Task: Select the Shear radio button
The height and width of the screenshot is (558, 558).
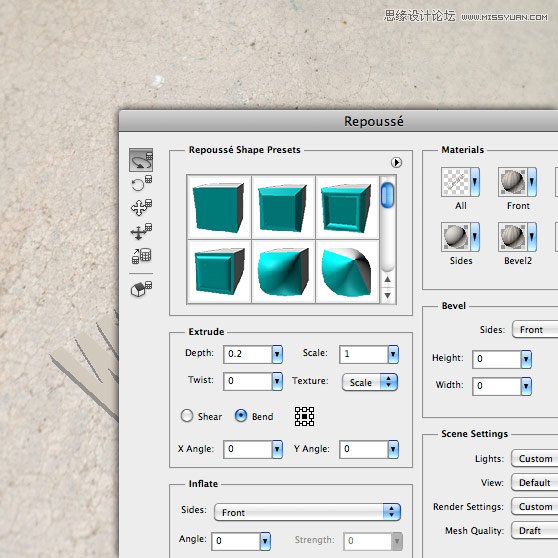Action: pyautogui.click(x=187, y=416)
